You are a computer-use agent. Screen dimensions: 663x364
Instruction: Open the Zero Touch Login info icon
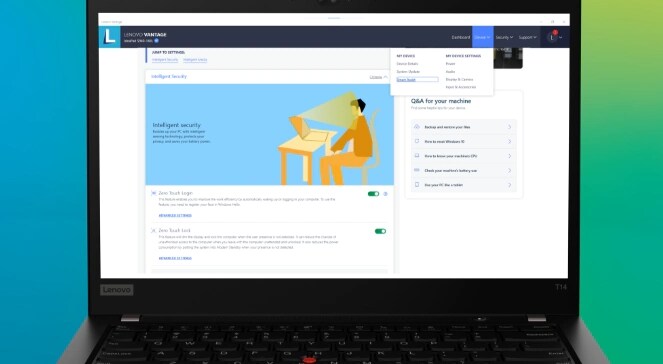click(385, 194)
